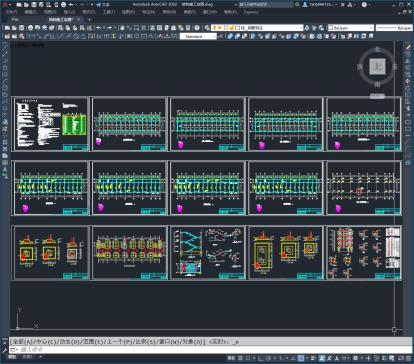Click the viewport controls label in the drawing area
414x364 pixels.
pos(29,45)
